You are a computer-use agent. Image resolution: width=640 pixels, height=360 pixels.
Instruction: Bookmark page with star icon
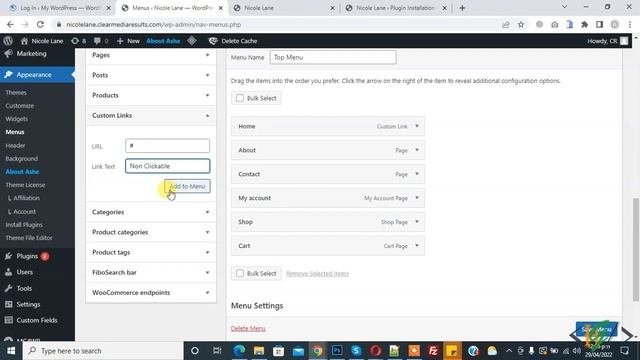521,24
